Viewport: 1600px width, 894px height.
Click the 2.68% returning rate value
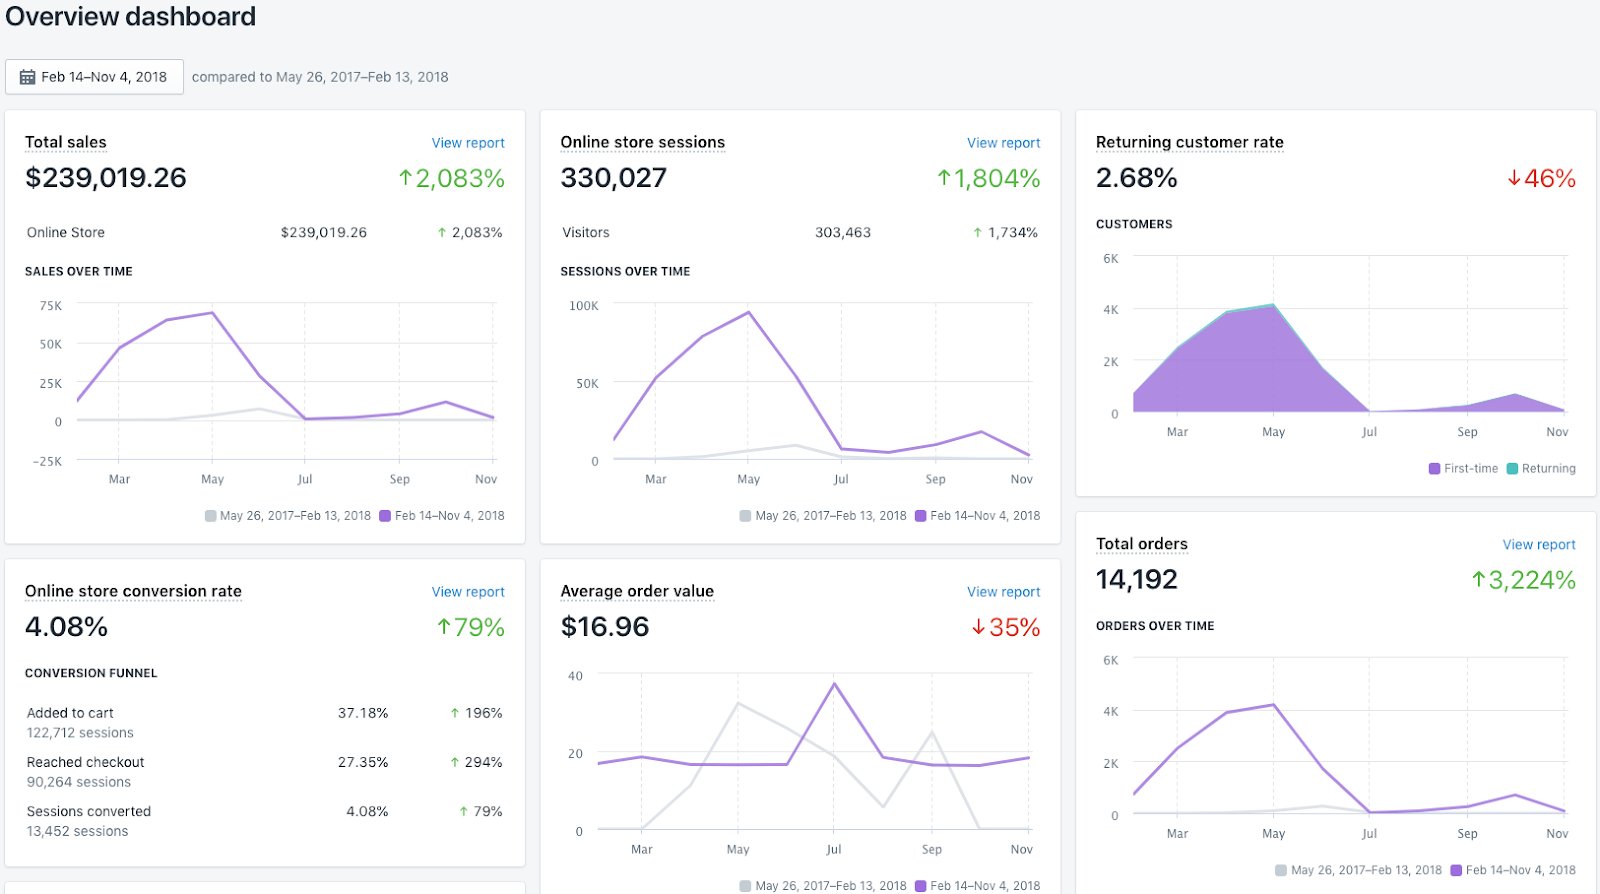tap(1137, 178)
